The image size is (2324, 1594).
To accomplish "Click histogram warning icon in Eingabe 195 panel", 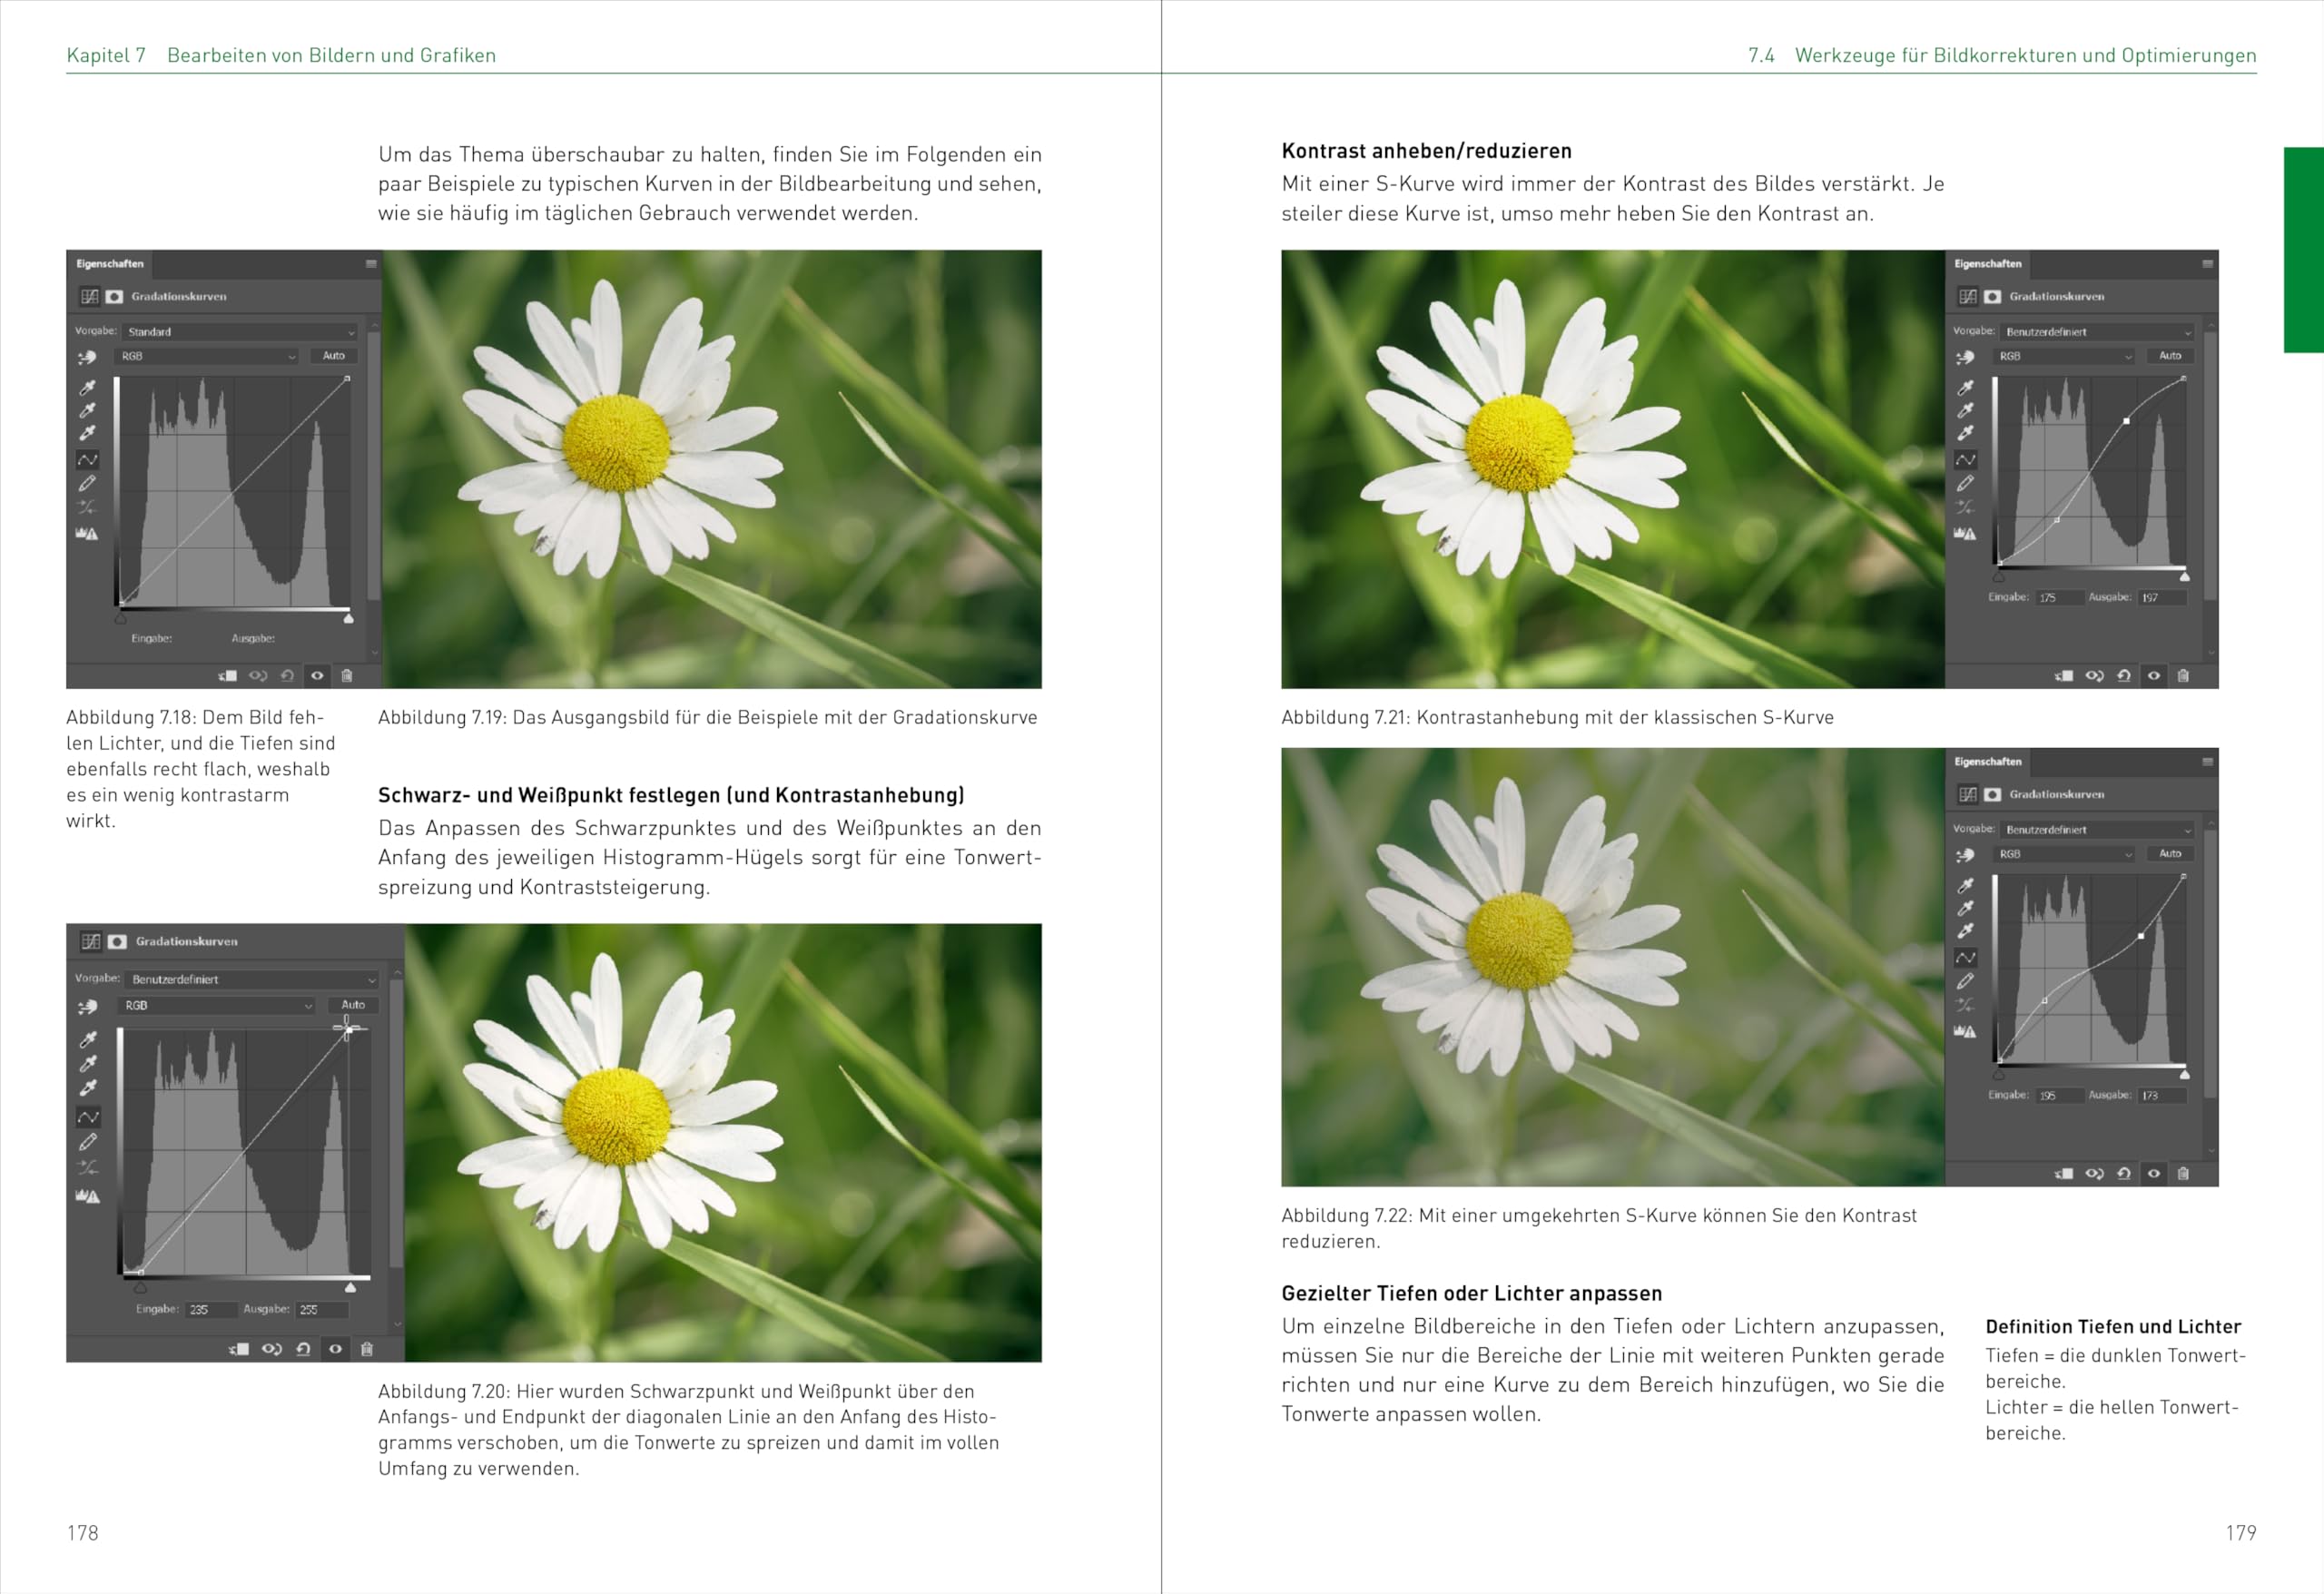I will point(1965,1031).
